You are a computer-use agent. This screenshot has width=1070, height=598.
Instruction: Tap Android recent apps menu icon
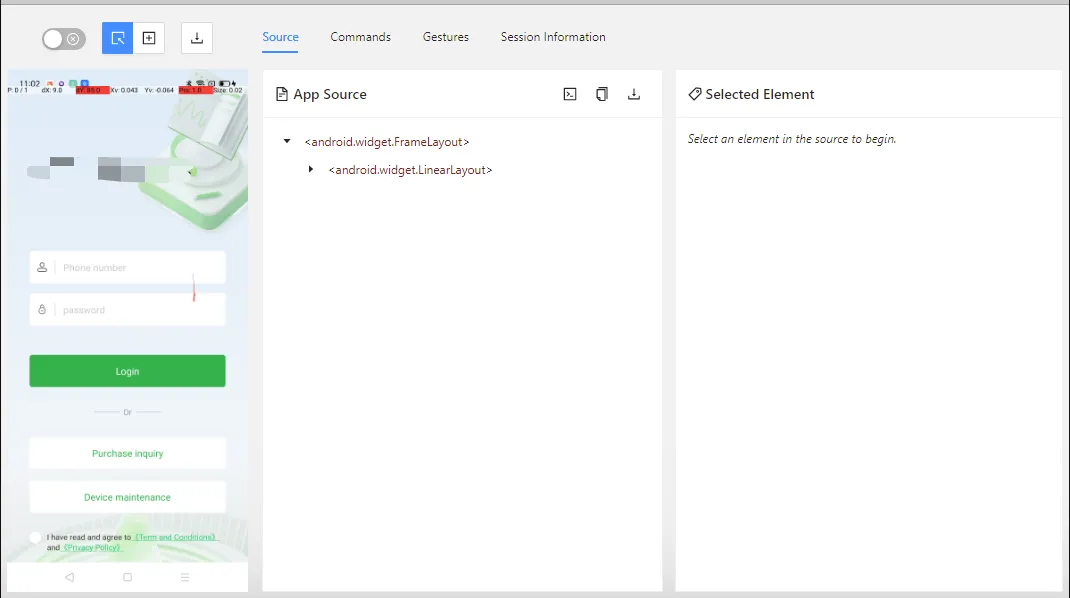[185, 577]
